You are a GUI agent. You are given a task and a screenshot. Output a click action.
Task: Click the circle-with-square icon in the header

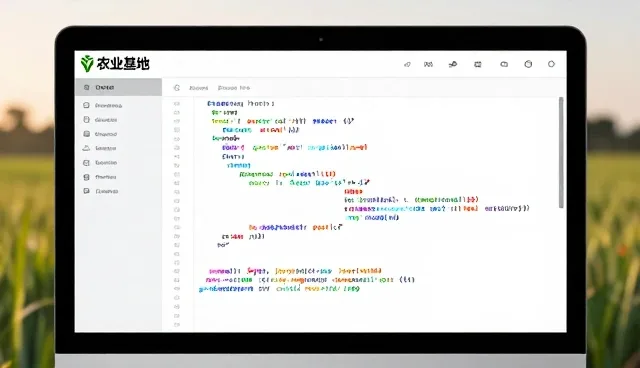(528, 64)
